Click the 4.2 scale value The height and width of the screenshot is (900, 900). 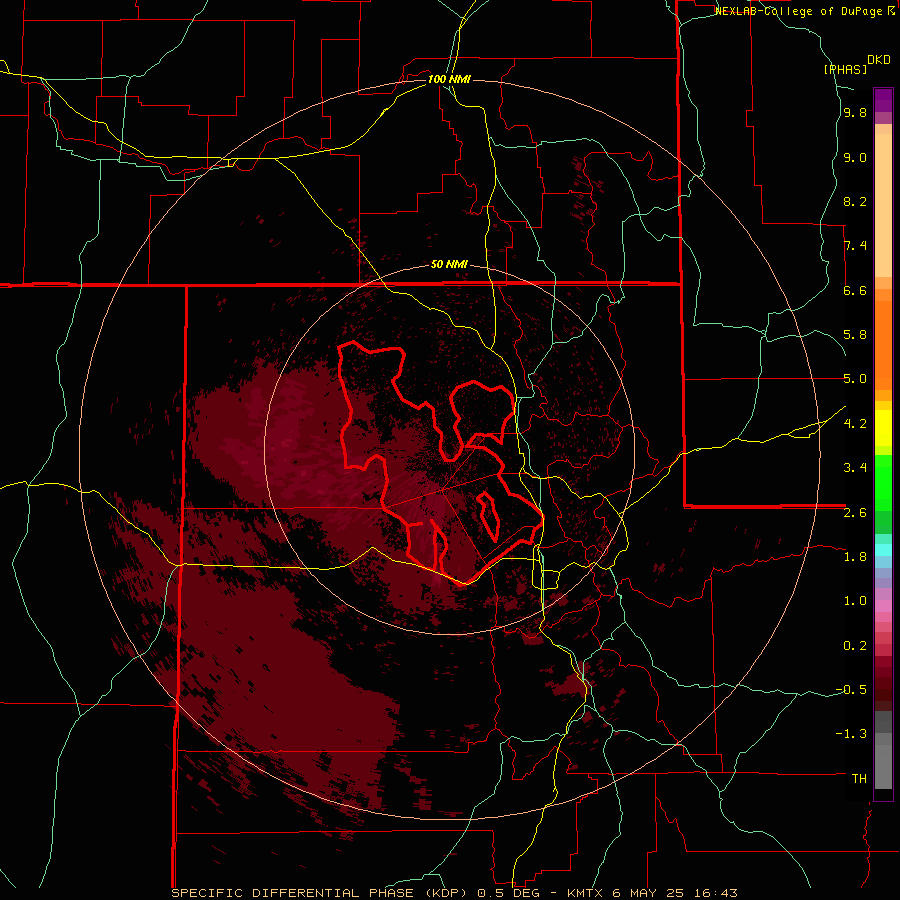[x=855, y=424]
